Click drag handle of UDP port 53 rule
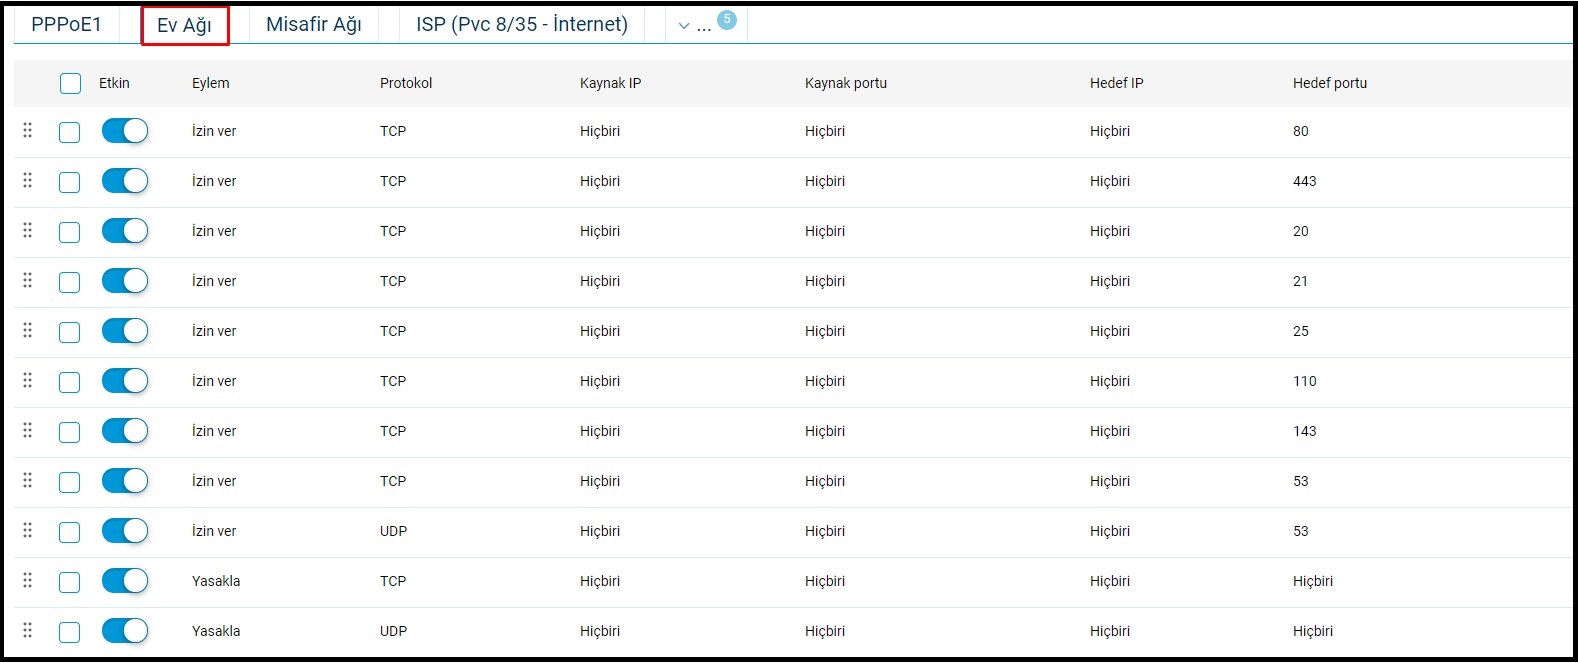Screen dimensions: 1578x663 pos(28,530)
